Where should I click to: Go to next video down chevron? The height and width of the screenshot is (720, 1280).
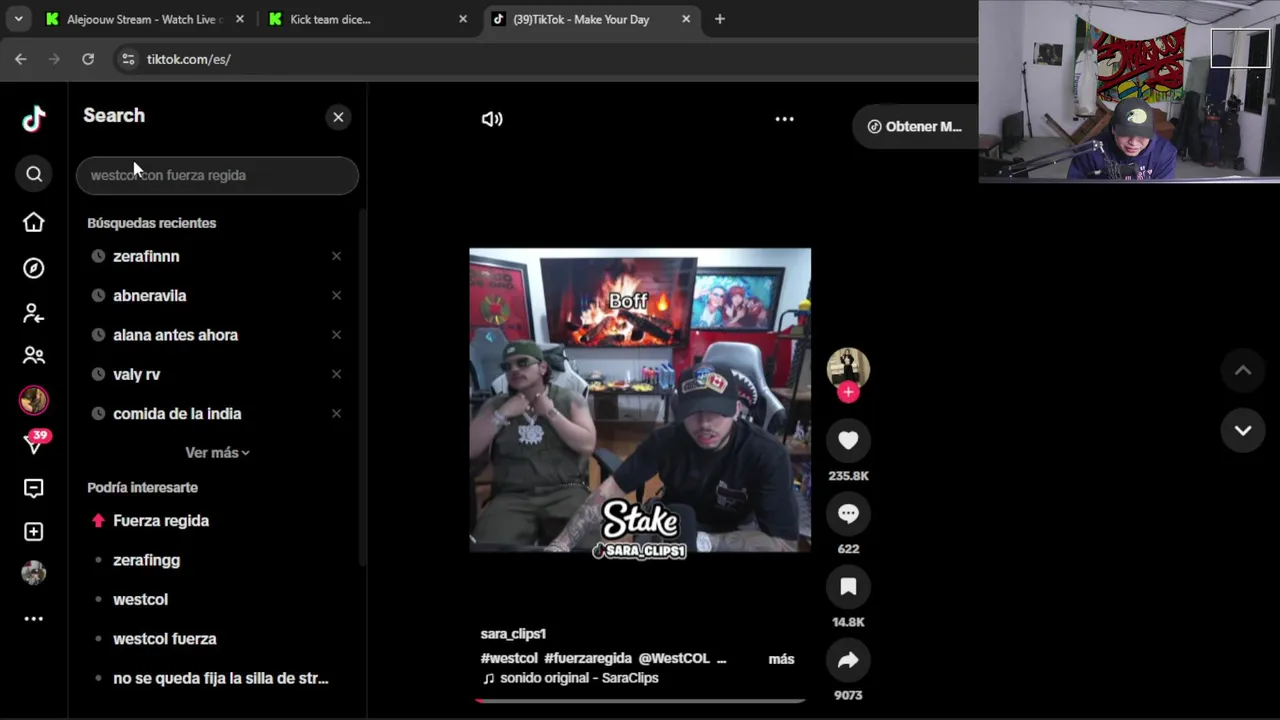1243,430
